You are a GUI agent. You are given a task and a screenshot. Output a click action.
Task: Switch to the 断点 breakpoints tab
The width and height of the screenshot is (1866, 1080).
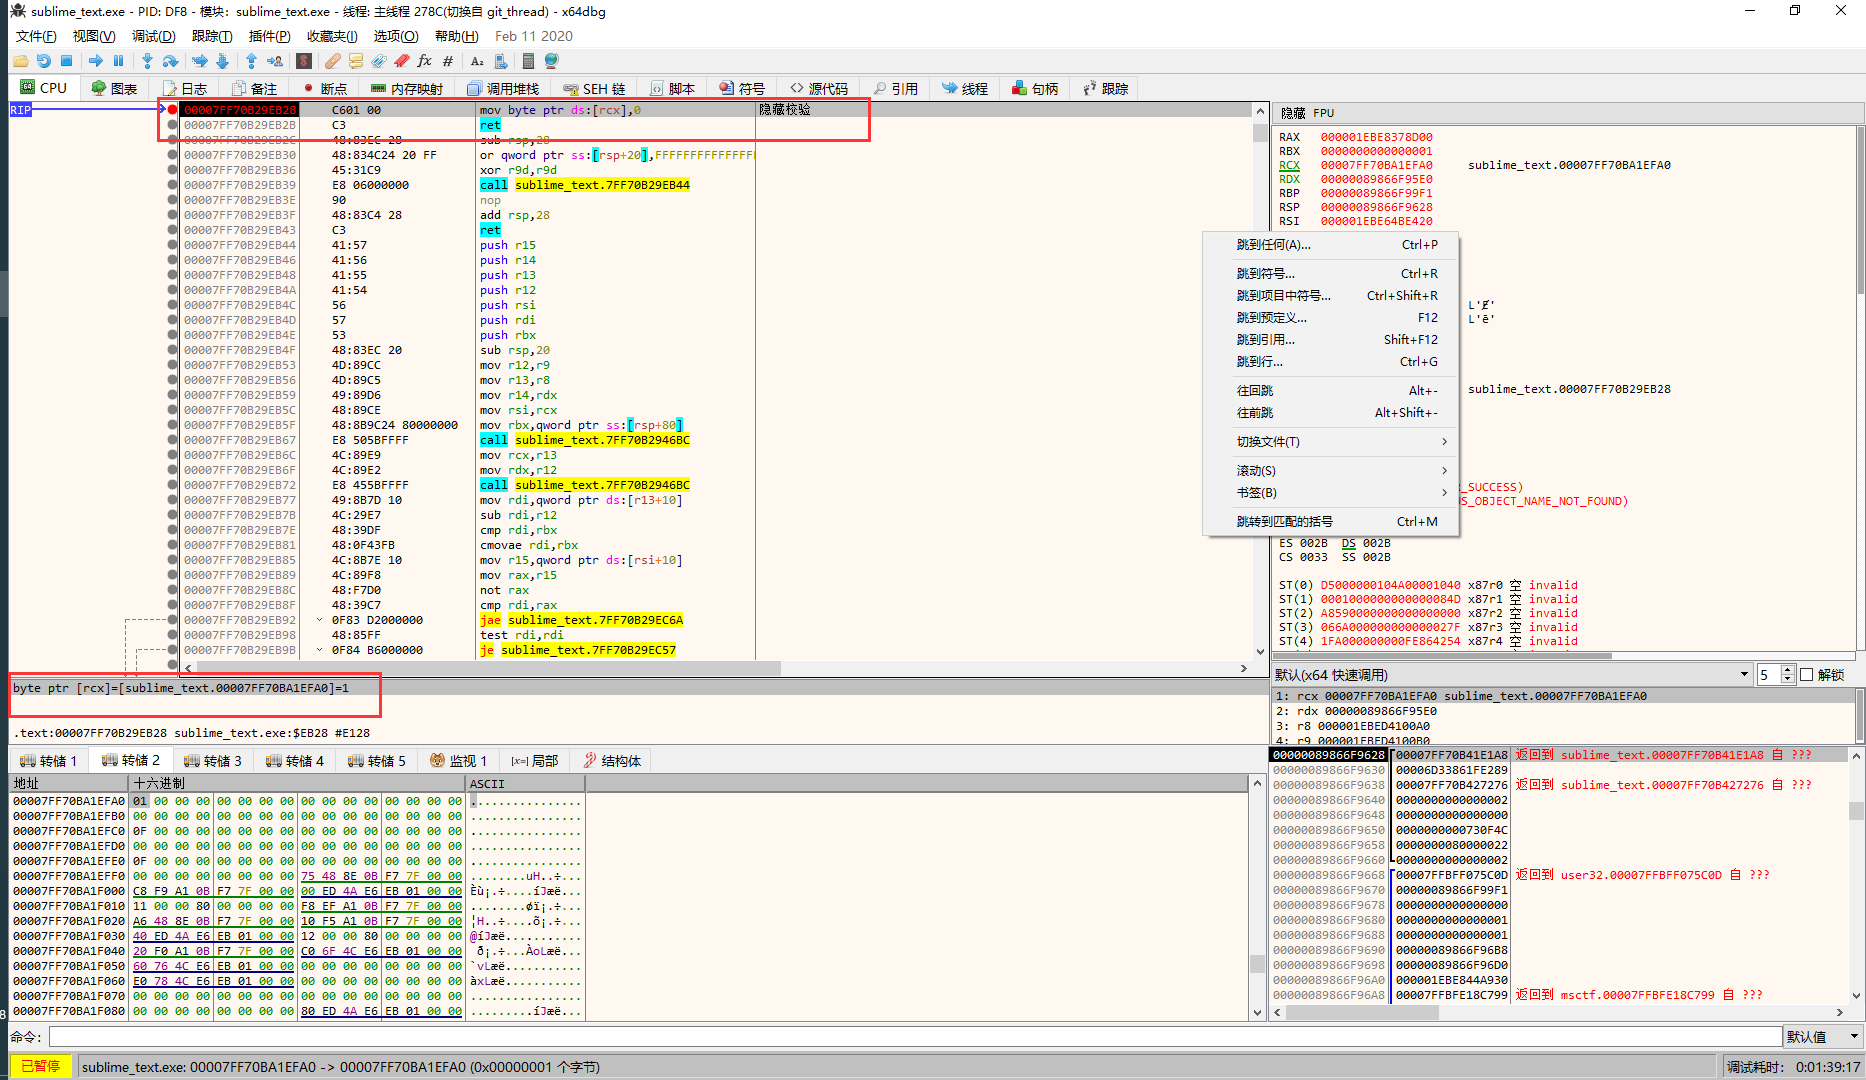325,89
